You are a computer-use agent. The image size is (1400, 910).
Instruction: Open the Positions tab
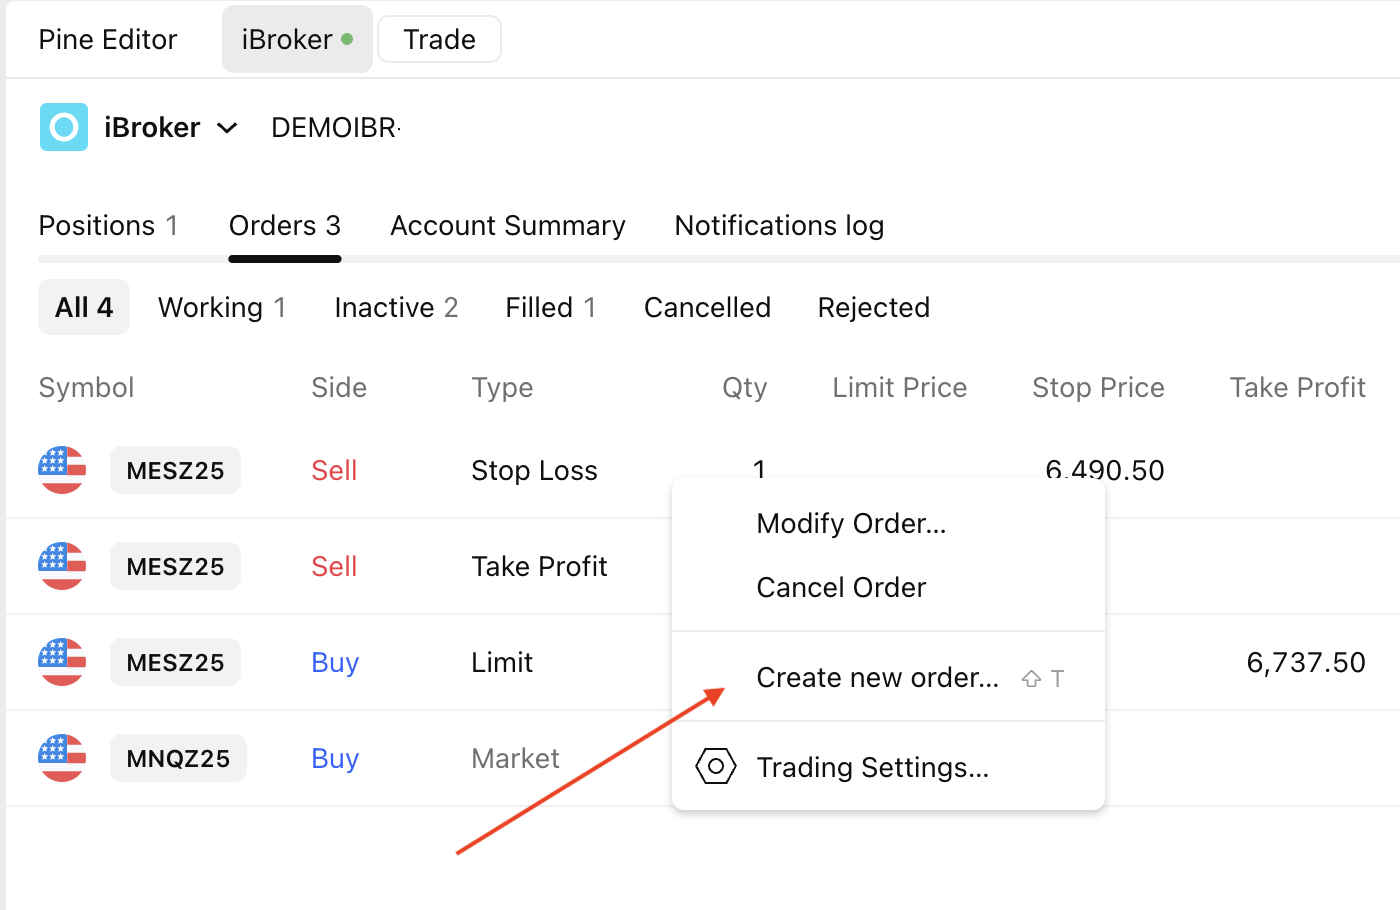point(108,226)
